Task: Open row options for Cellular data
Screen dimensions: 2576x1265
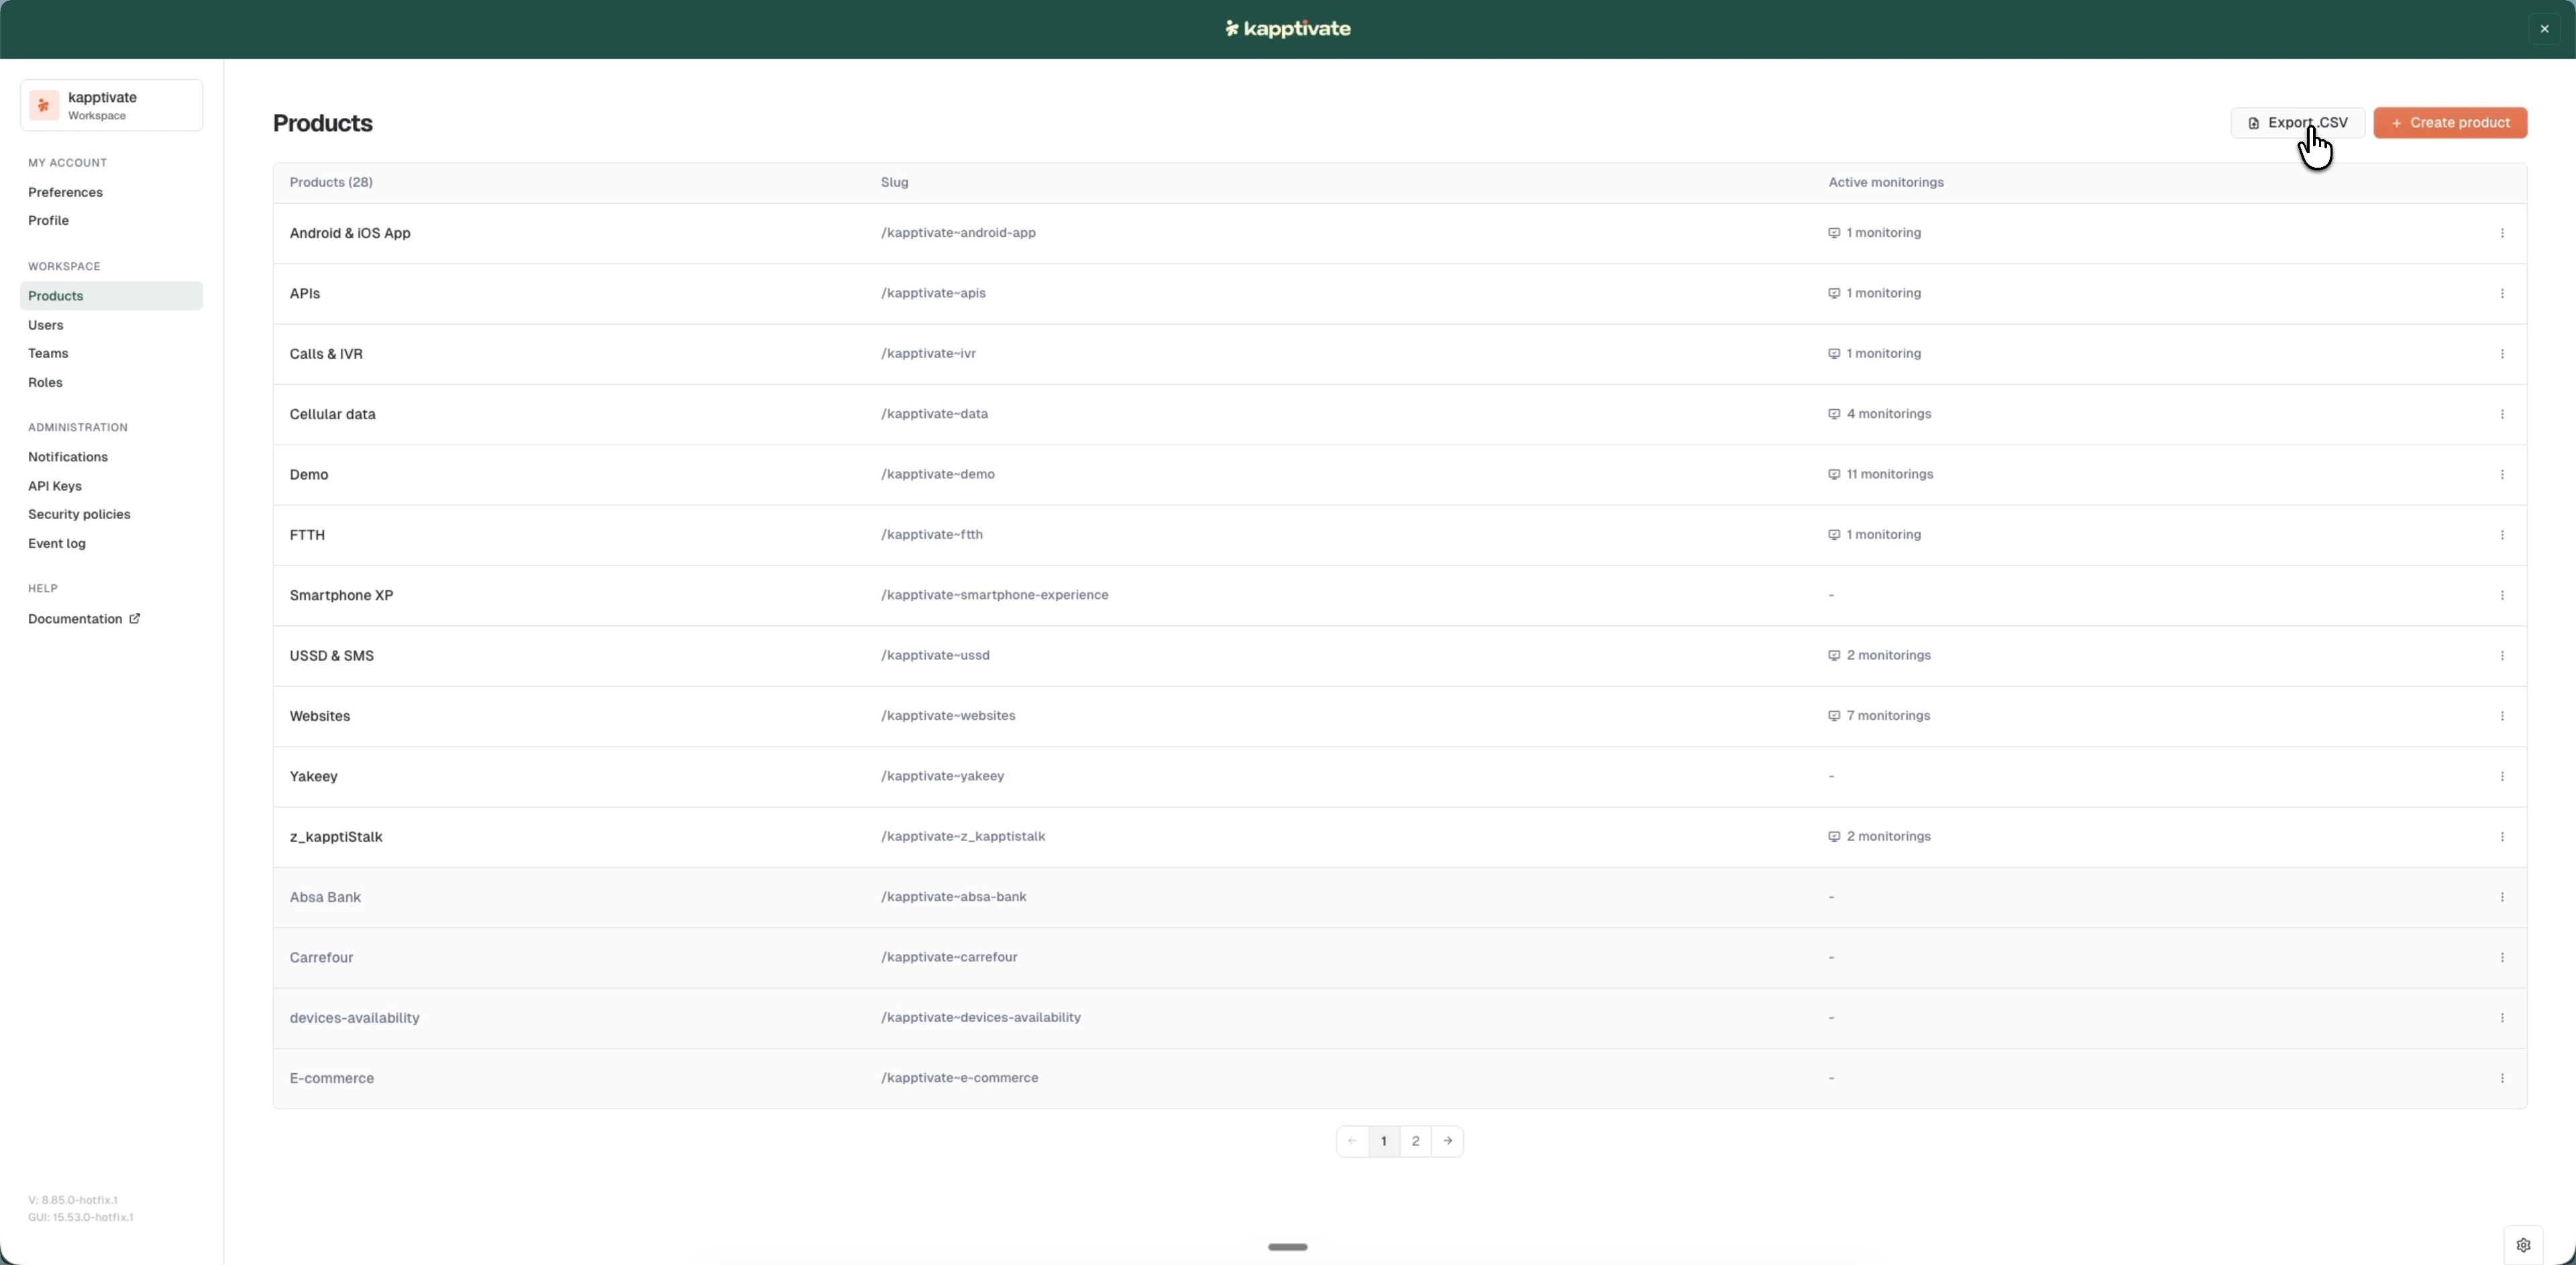Action: click(2502, 414)
